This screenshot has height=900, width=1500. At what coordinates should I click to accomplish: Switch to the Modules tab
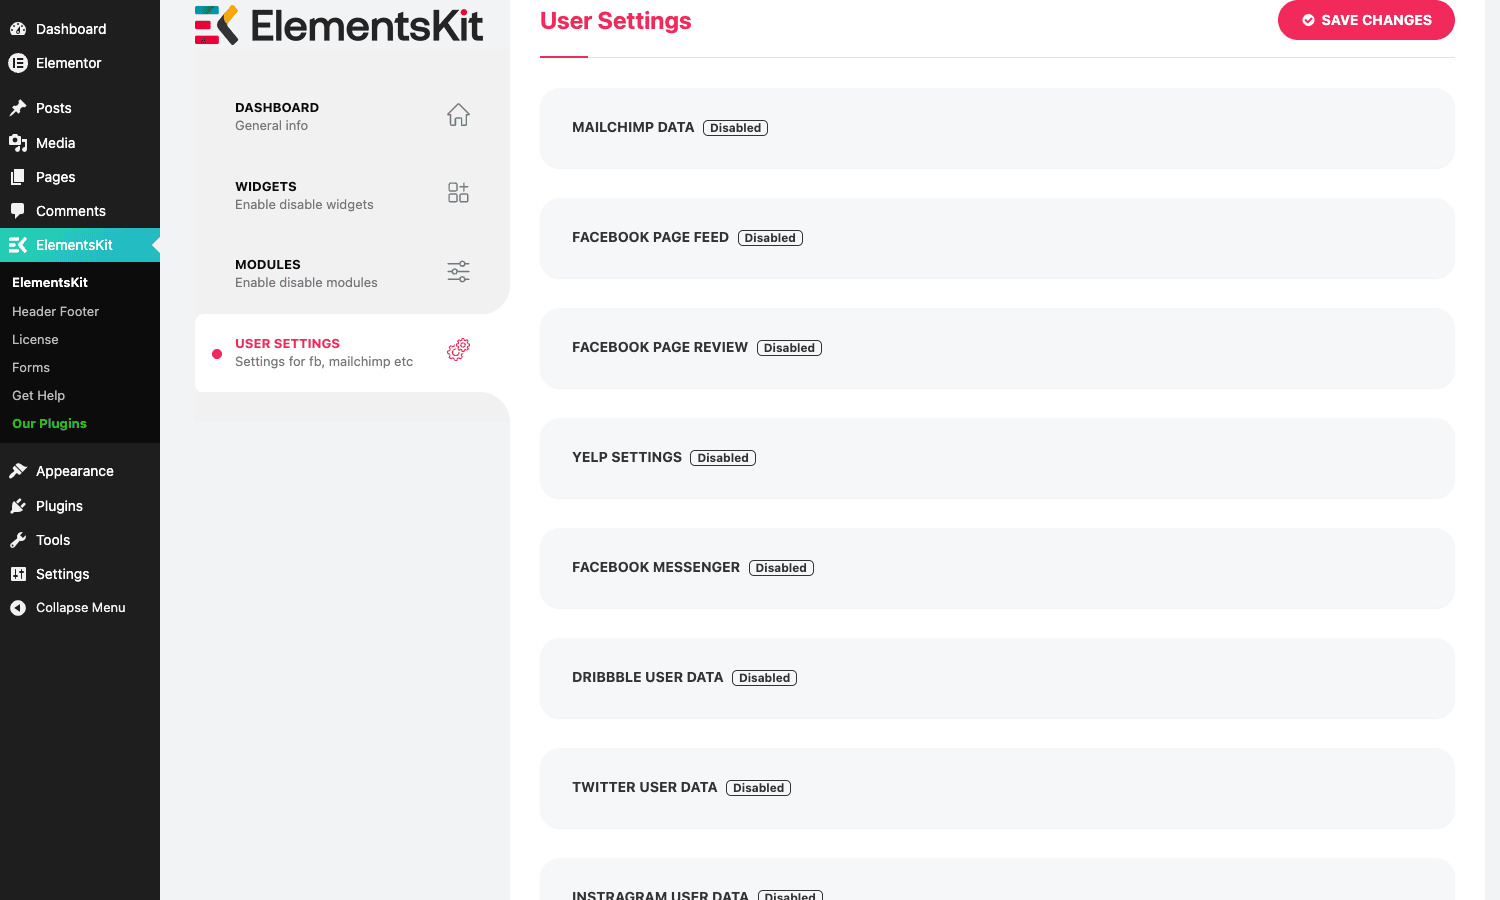click(352, 273)
